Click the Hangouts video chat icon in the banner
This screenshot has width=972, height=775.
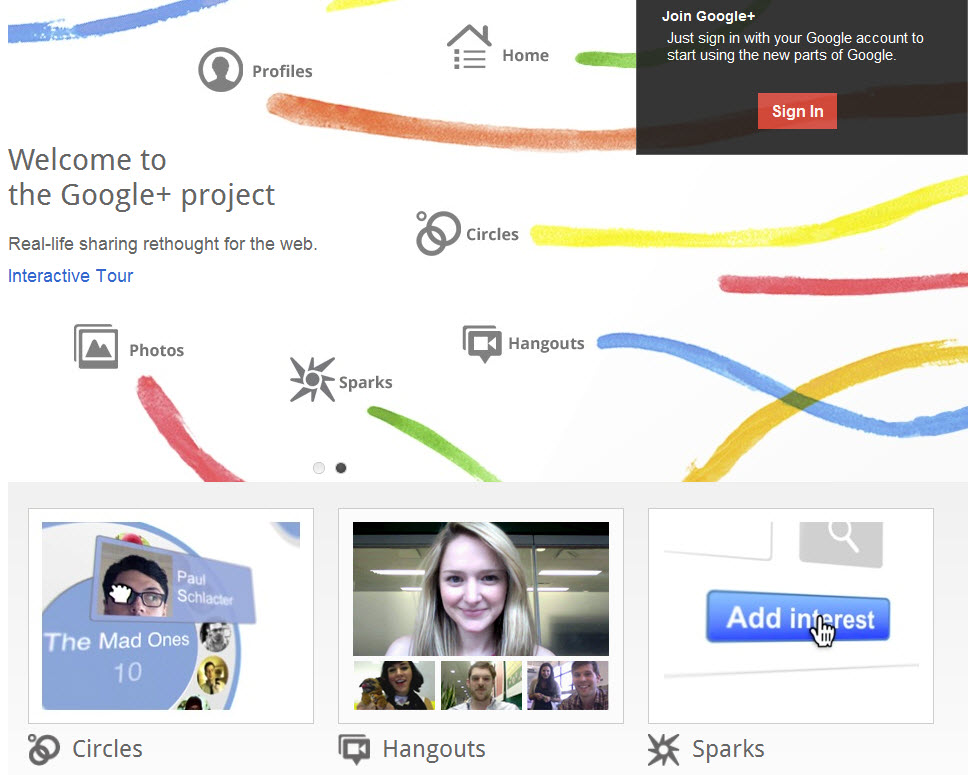482,343
